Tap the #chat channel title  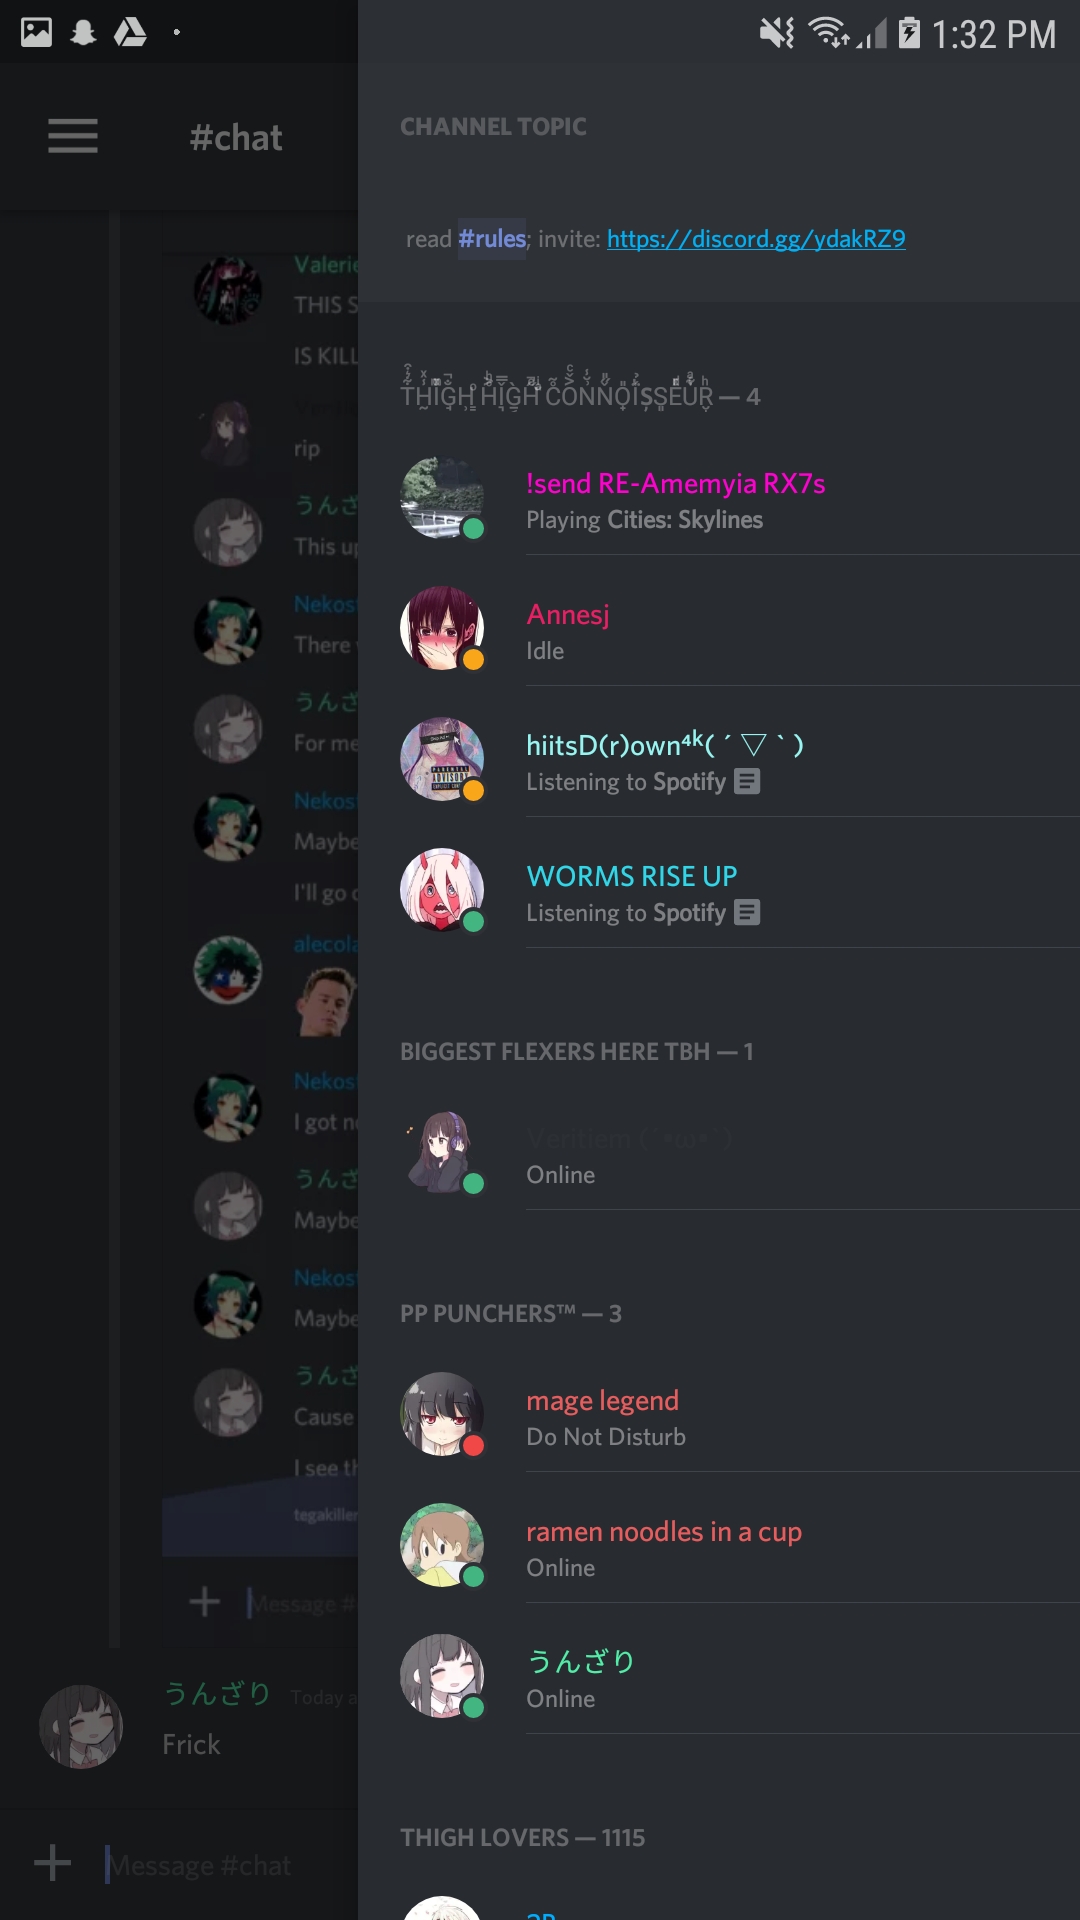tap(236, 137)
